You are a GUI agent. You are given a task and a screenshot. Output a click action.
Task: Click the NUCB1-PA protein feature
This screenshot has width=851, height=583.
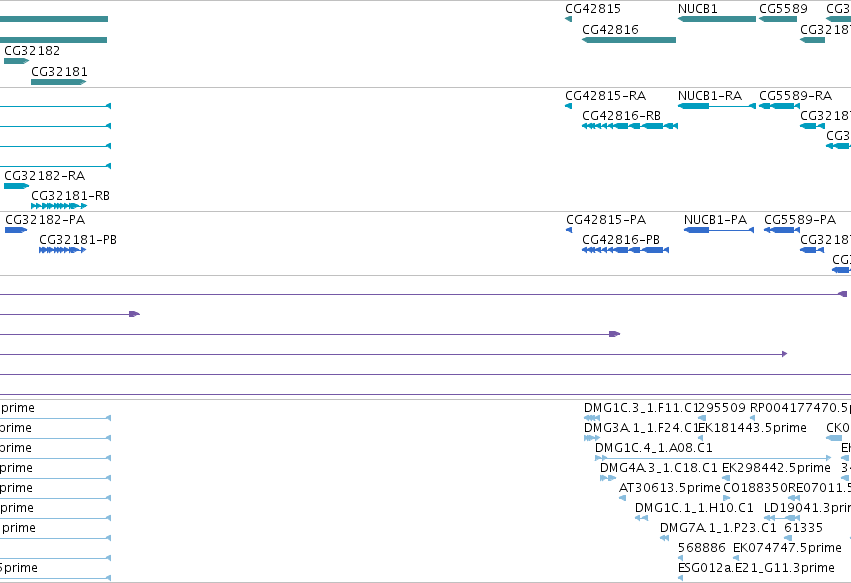(719, 230)
